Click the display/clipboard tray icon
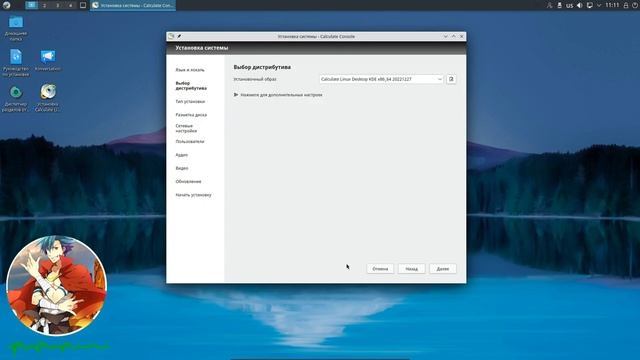 click(x=589, y=5)
